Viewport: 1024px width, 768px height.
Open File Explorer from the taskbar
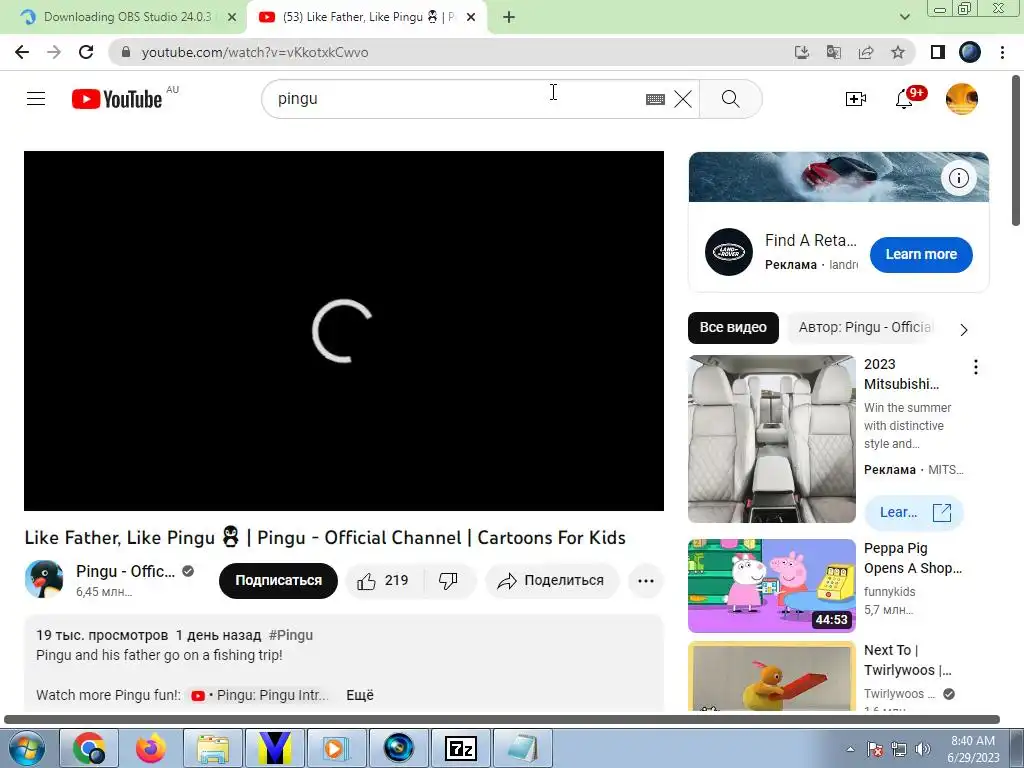213,748
